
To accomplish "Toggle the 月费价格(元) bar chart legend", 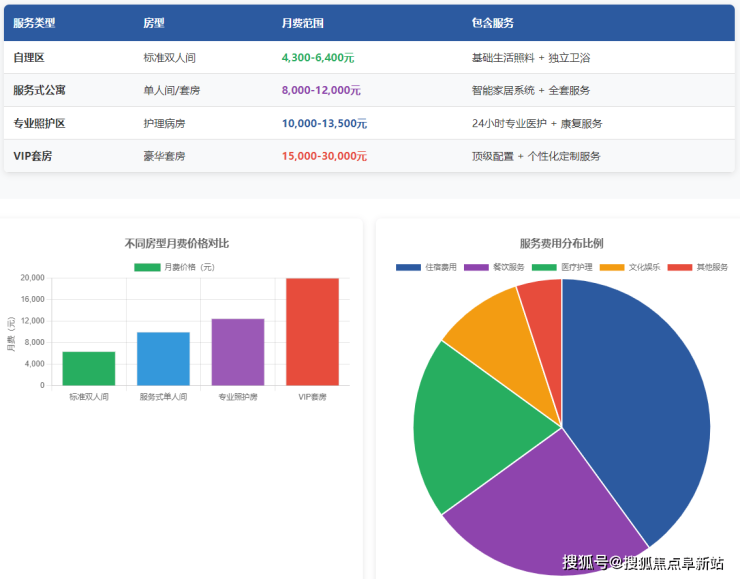I will (175, 267).
